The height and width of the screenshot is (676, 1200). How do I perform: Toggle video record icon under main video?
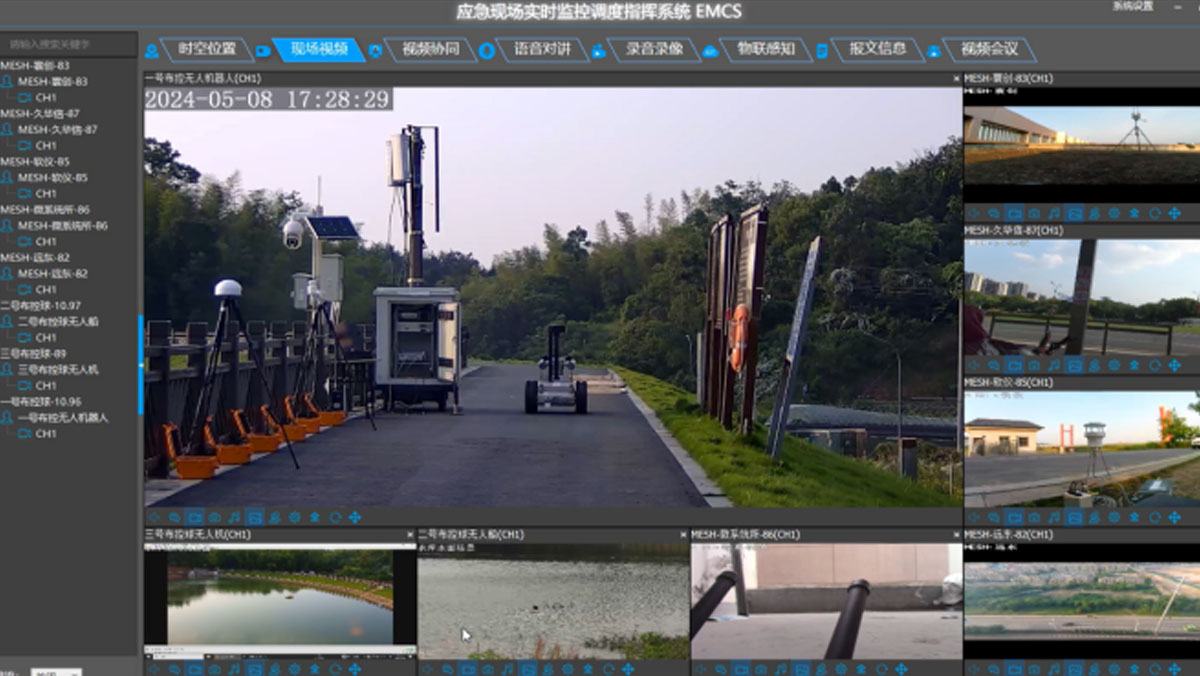click(194, 517)
